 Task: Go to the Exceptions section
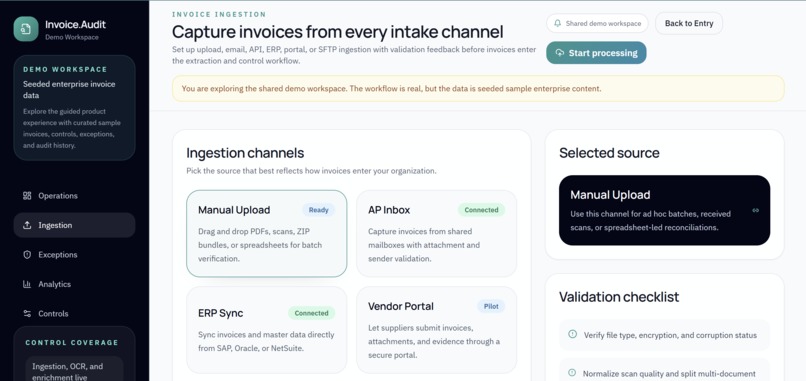(75, 255)
